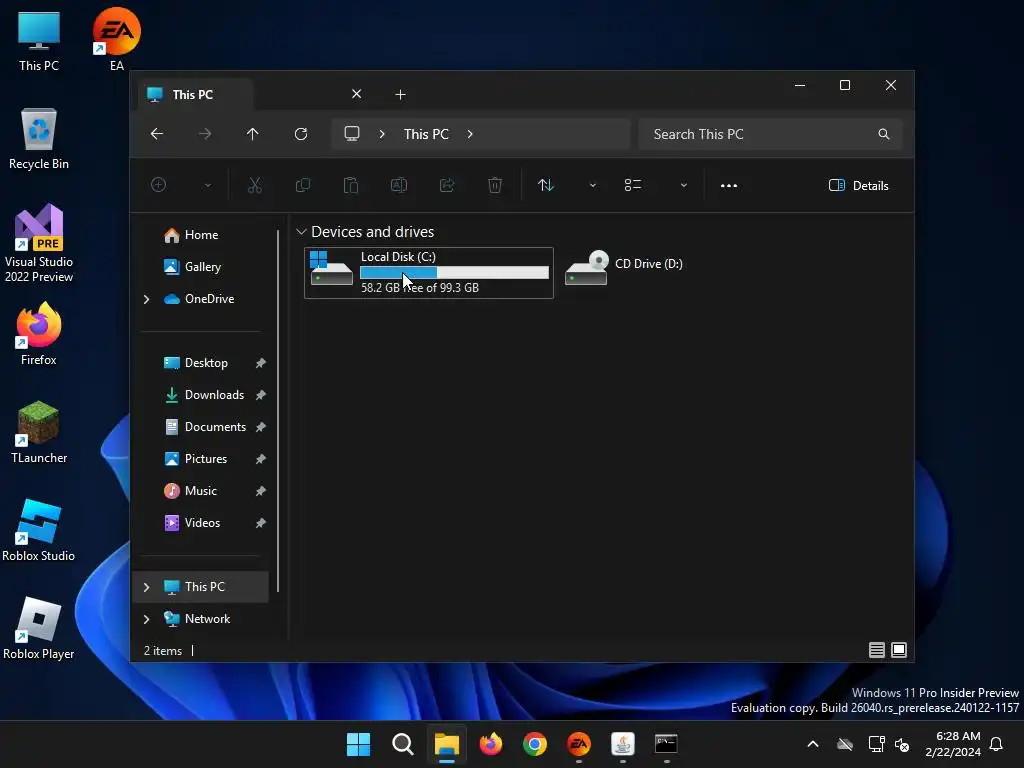This screenshot has width=1024, height=768.
Task: Go back using the back arrow
Action: [x=157, y=134]
